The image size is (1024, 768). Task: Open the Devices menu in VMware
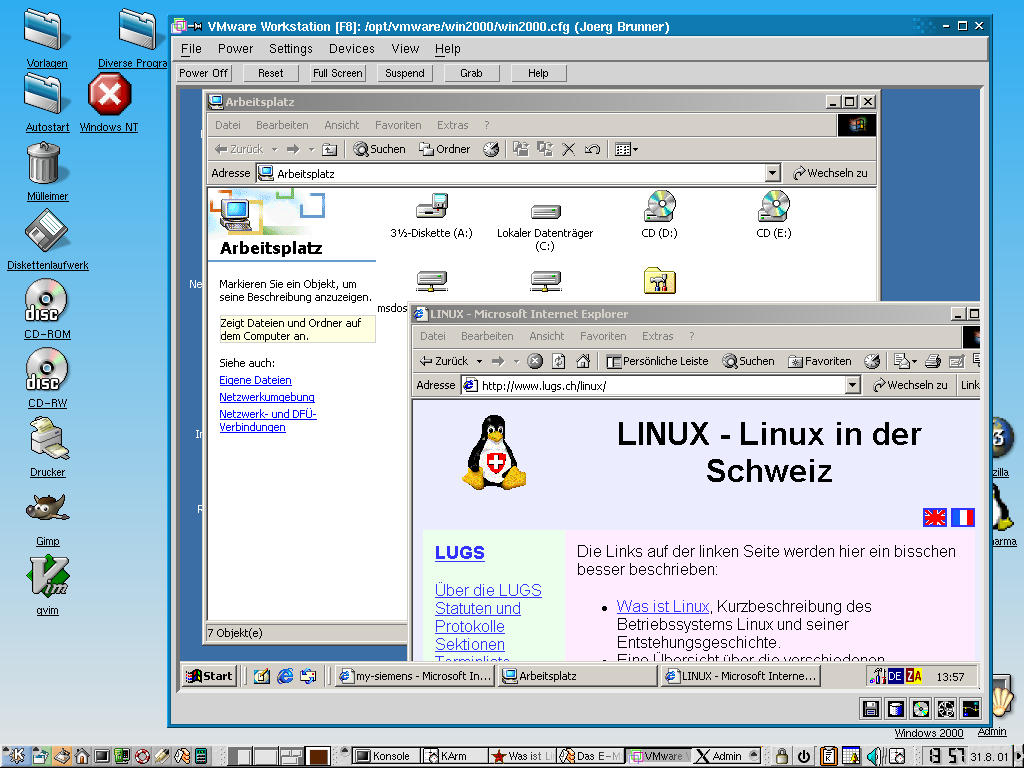[x=351, y=48]
